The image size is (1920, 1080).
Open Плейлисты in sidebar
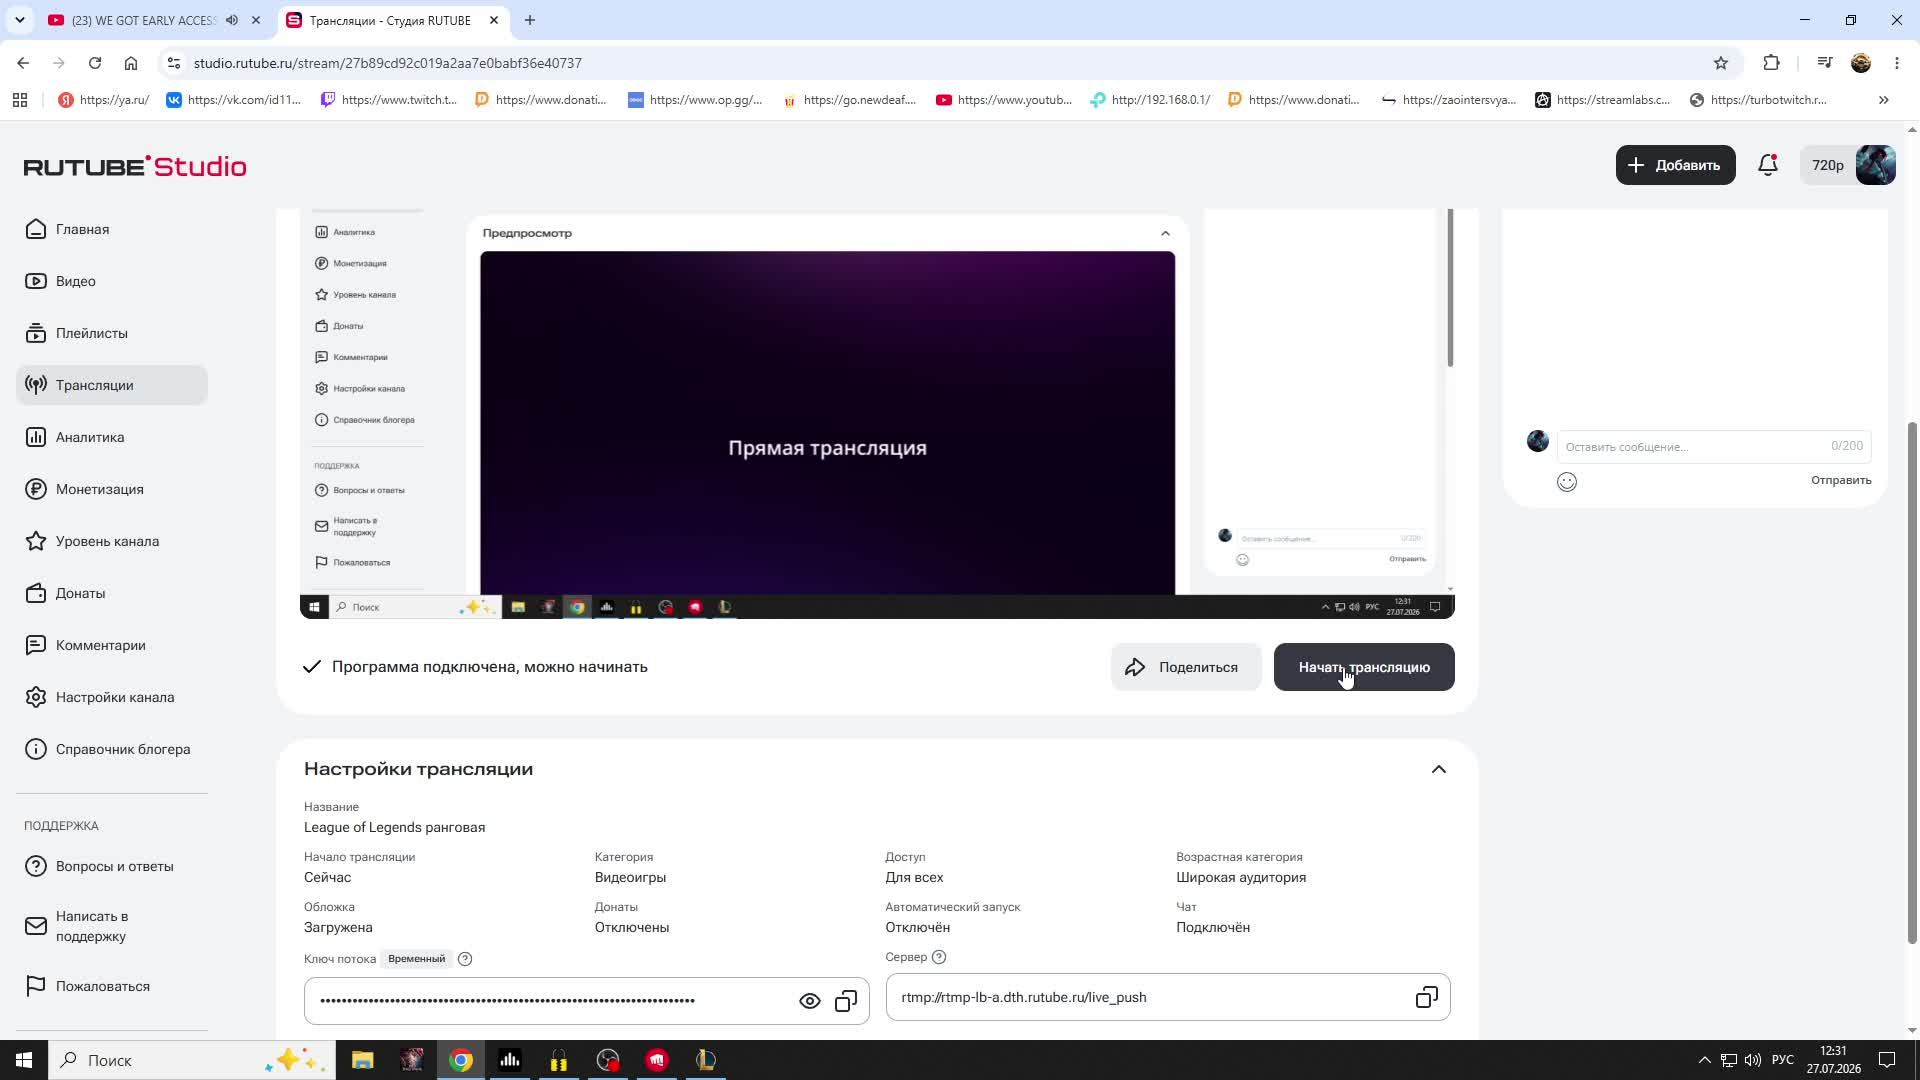111,333
